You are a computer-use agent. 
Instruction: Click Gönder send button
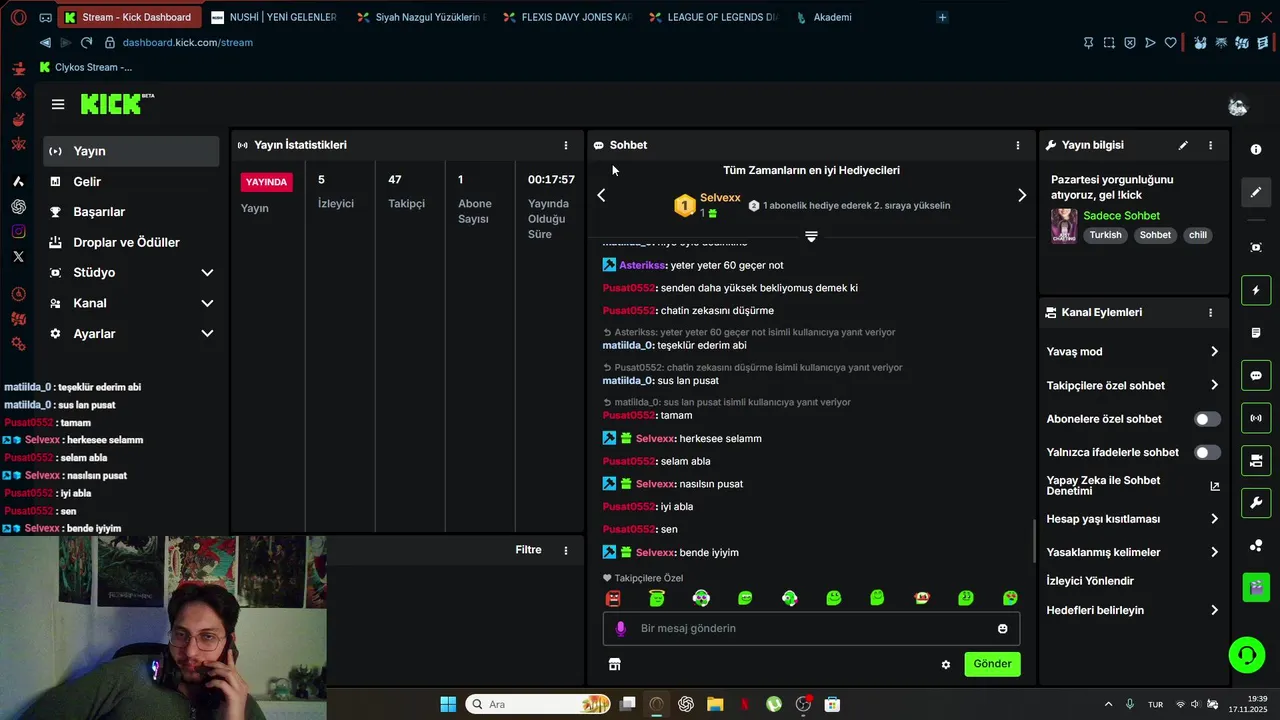coord(992,664)
